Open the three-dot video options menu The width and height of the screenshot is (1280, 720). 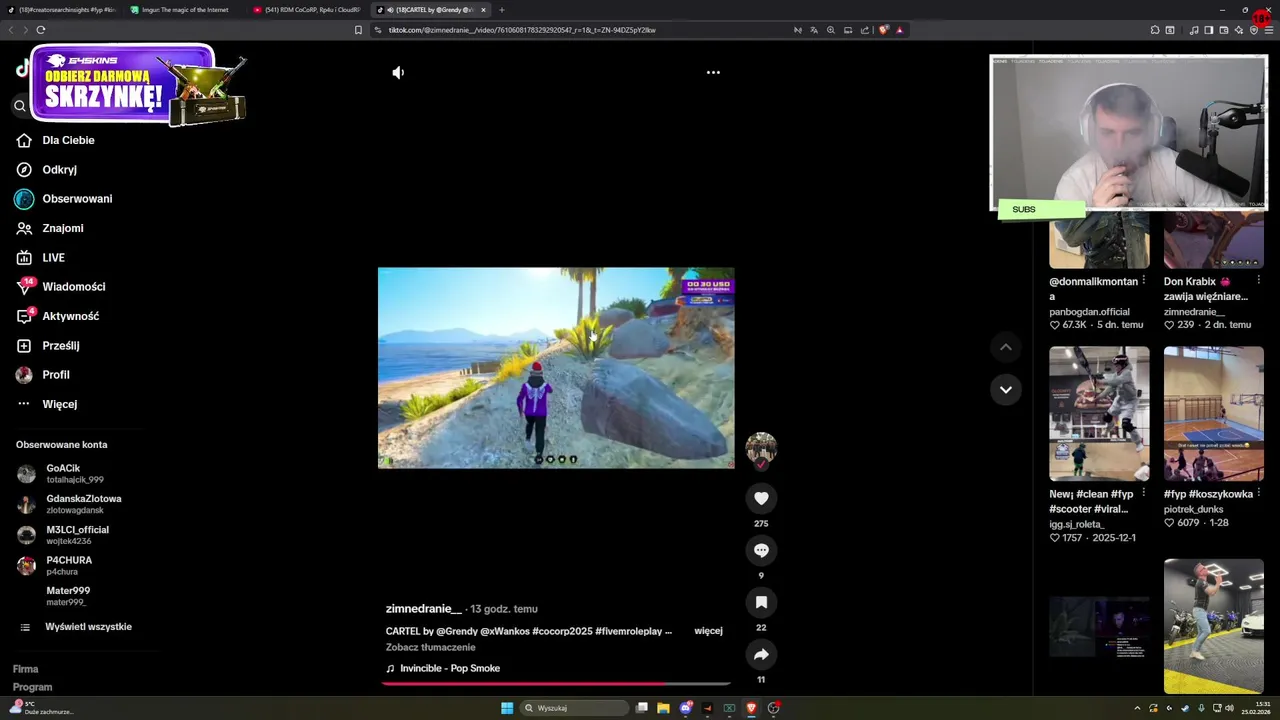tap(713, 72)
